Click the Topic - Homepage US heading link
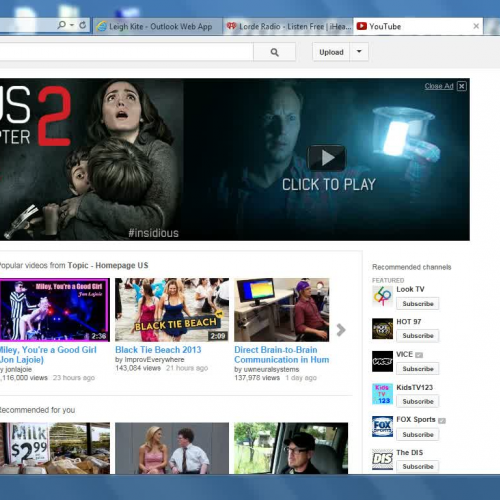 coord(108,265)
